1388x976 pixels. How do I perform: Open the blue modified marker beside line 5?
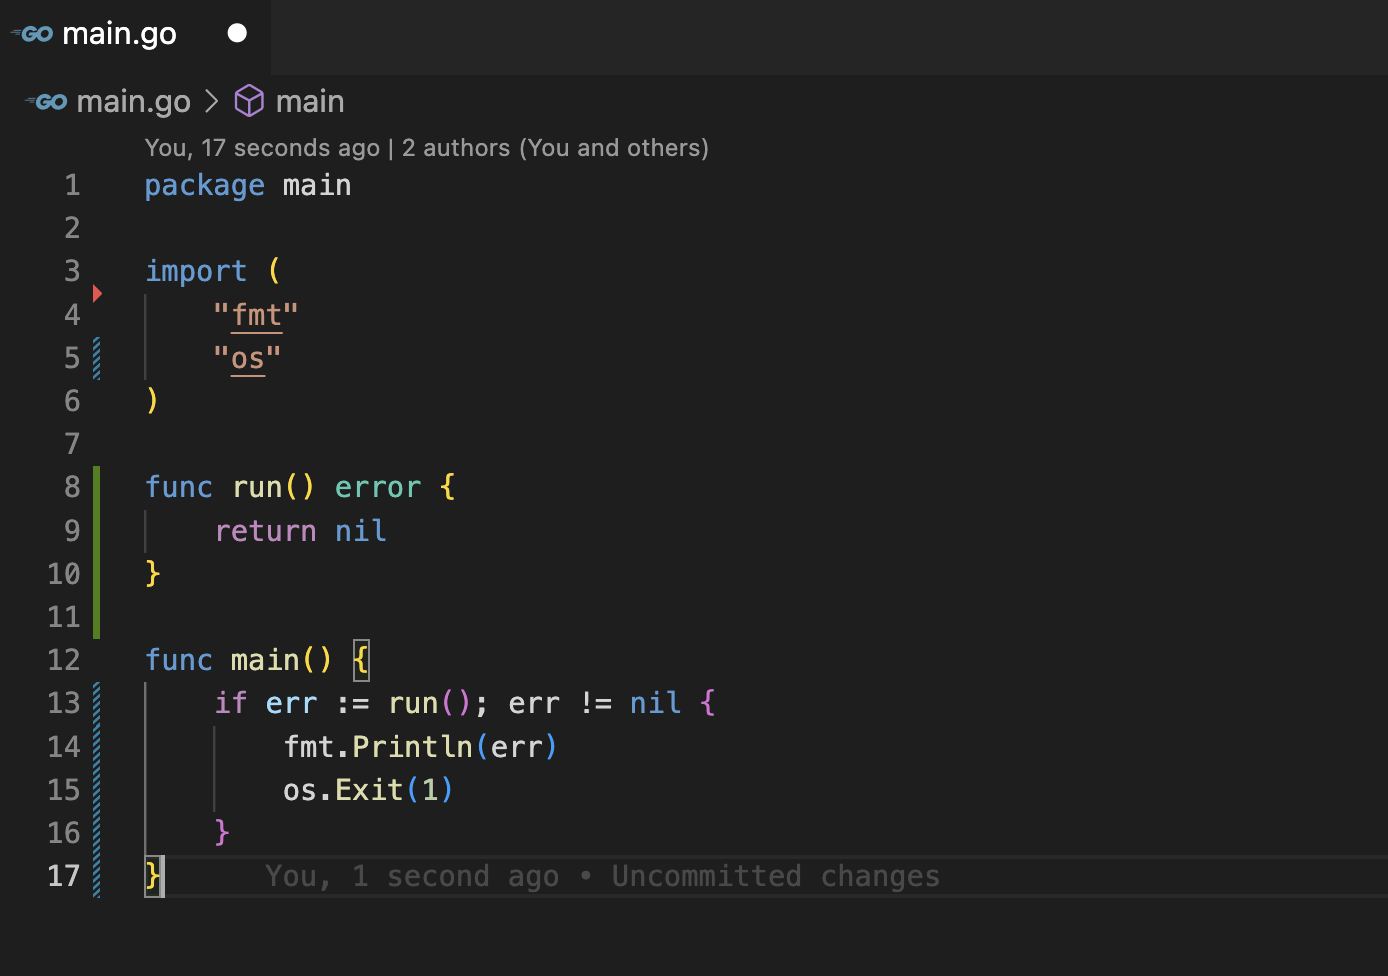(97, 358)
